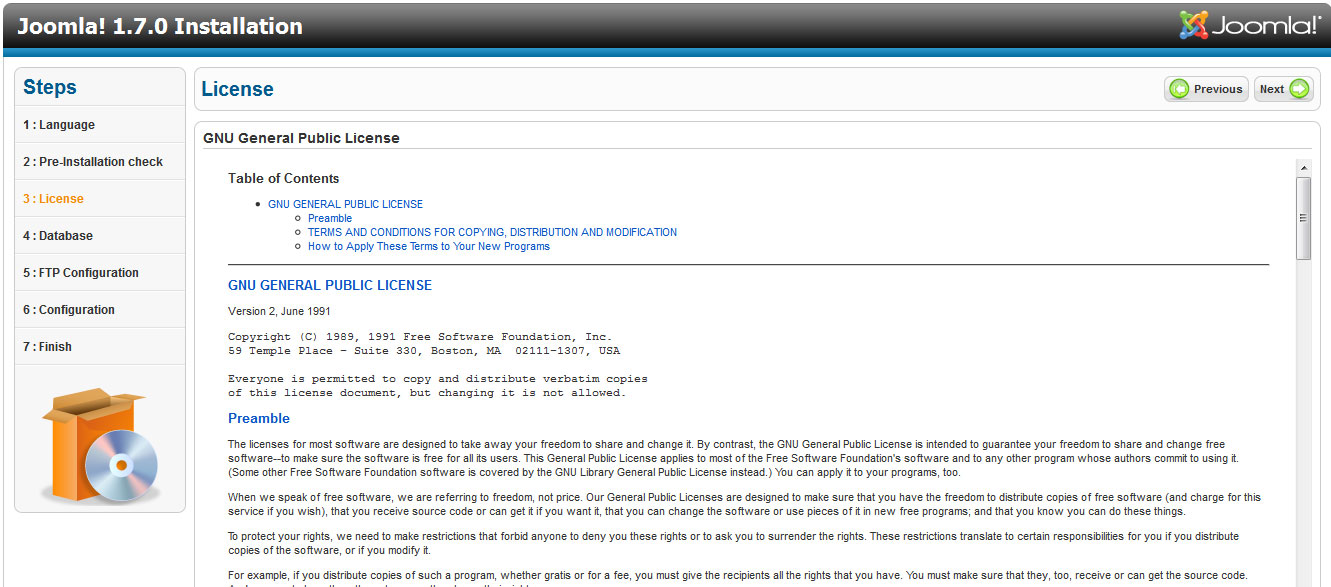Click the green left arrow on Previous

[x=1180, y=89]
